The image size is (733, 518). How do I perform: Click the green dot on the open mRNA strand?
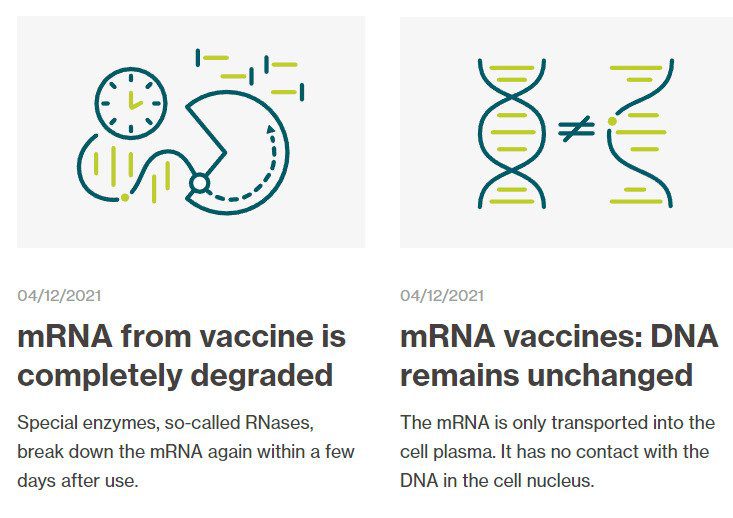(612, 122)
